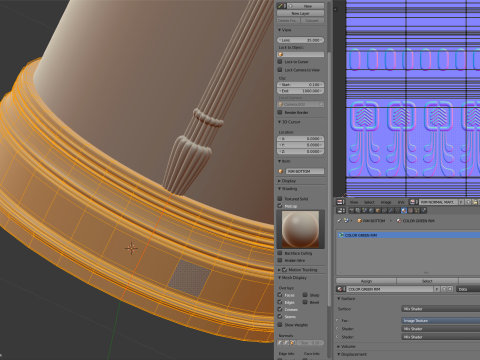This screenshot has width=480, height=360.
Task: Open the Scene properties tab icon
Action: 364,210
